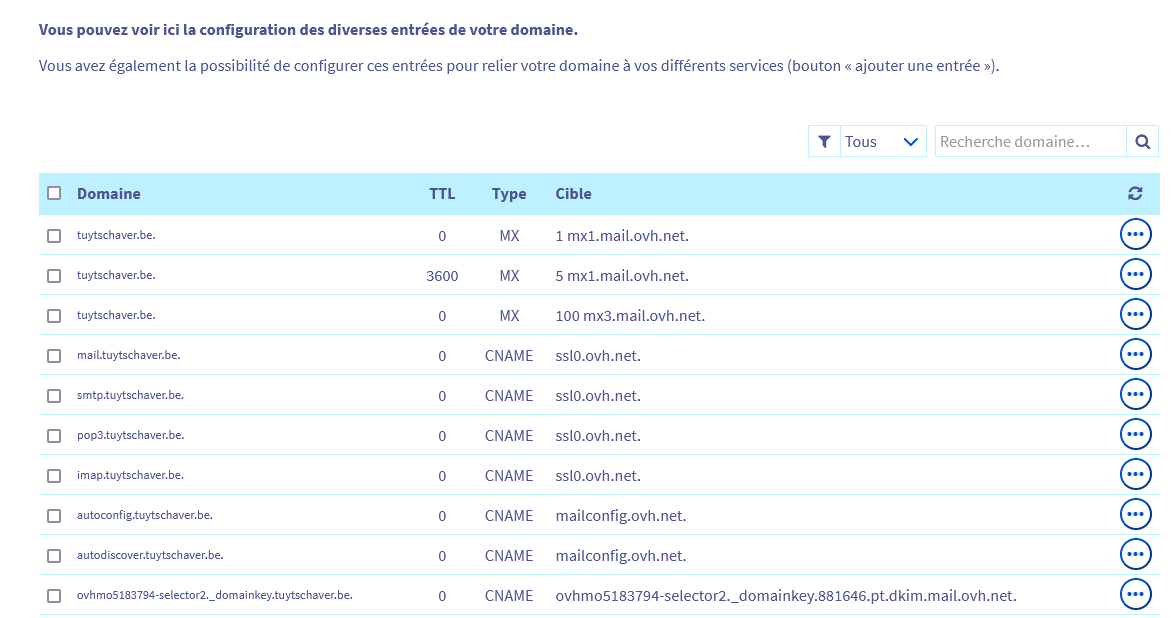
Task: Click the 'Domaine' column header
Action: pyautogui.click(x=109, y=194)
